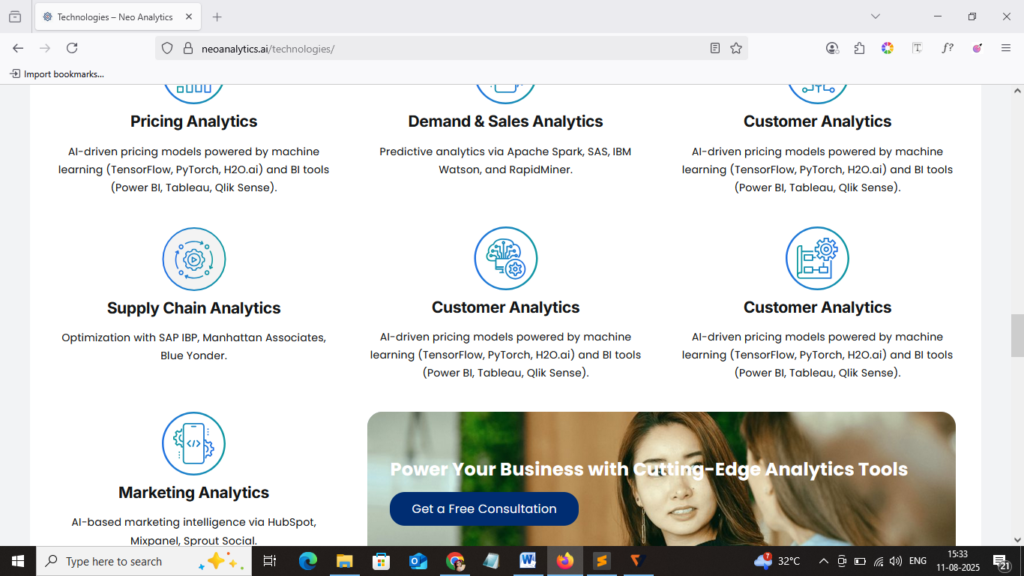Screen dimensions: 1024x576
Task: Click the taskbar search box
Action: (x=144, y=561)
